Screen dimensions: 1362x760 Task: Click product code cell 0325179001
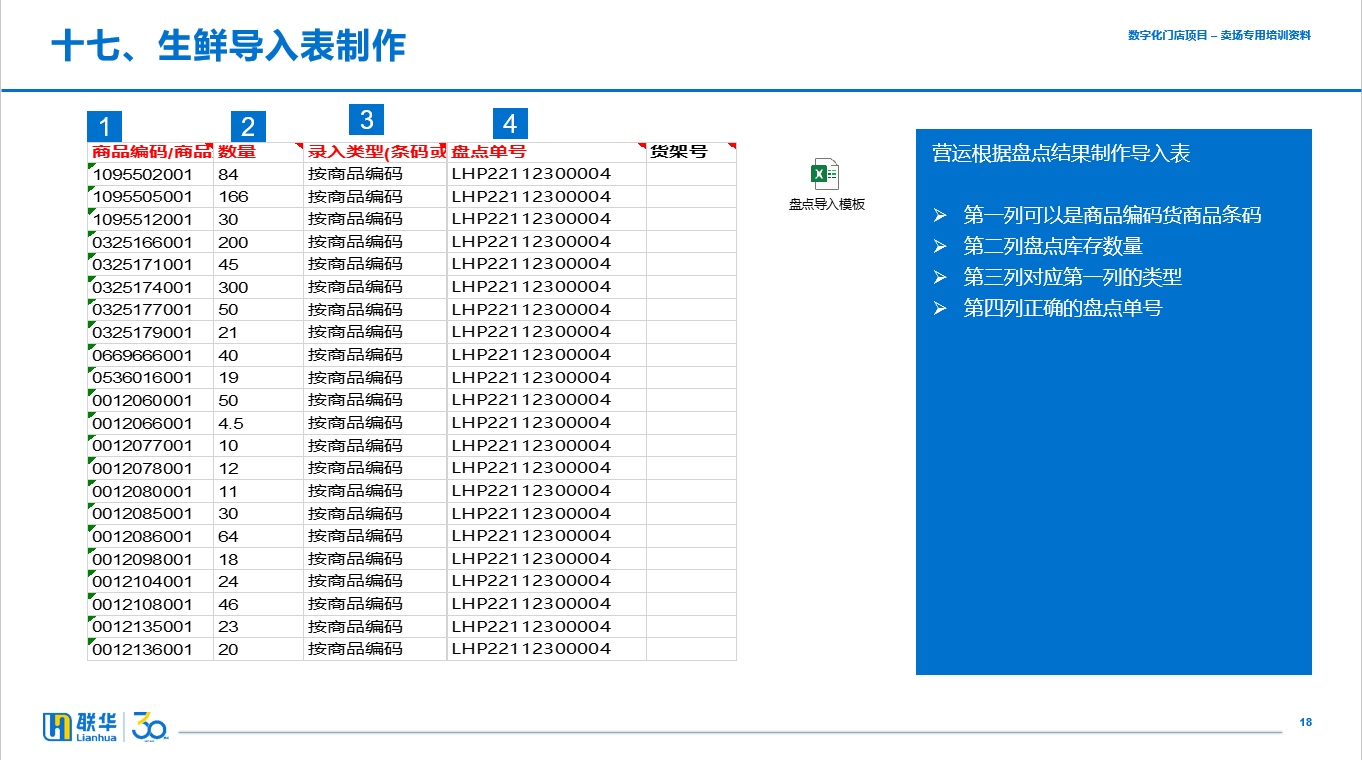click(151, 332)
